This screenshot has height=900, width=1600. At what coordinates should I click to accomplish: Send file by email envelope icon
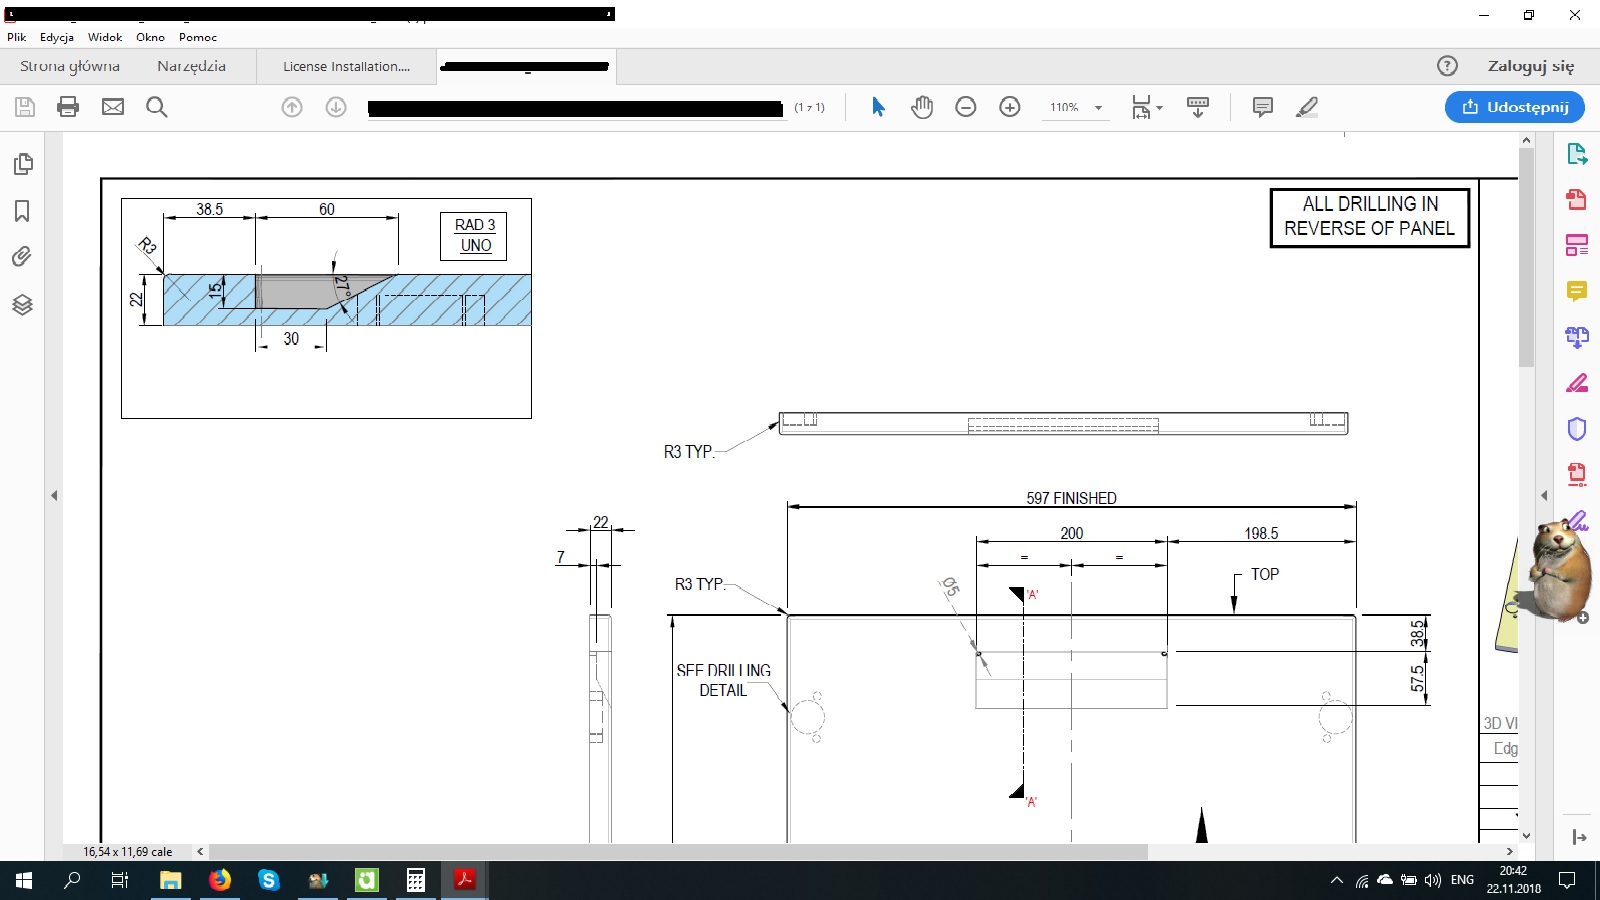[113, 107]
